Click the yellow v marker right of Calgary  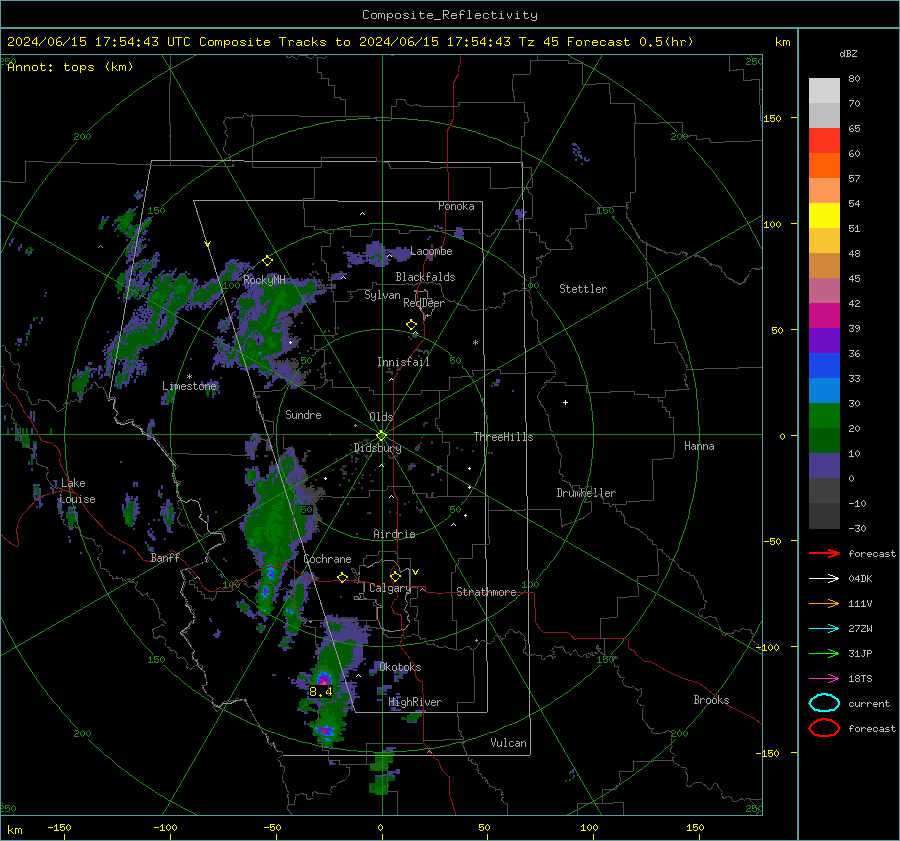point(416,572)
